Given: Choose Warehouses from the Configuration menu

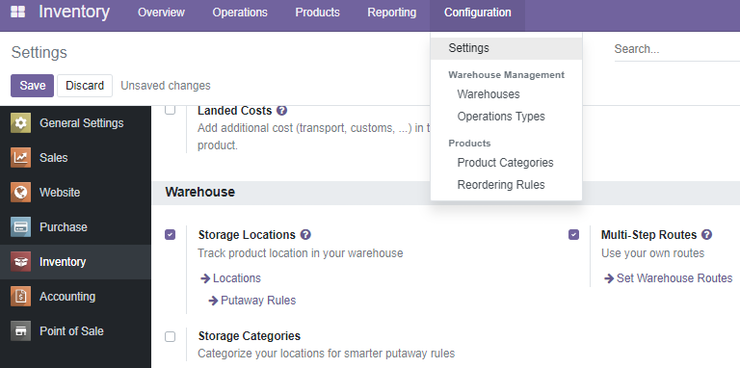Looking at the screenshot, I should [488, 94].
